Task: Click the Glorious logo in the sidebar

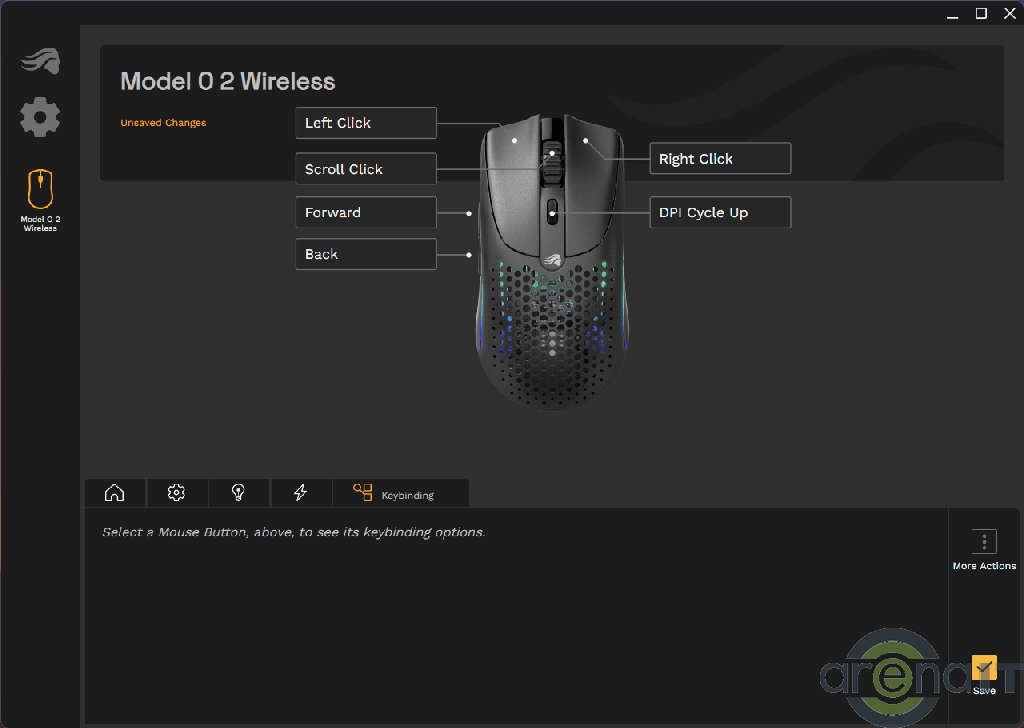Action: tap(40, 62)
